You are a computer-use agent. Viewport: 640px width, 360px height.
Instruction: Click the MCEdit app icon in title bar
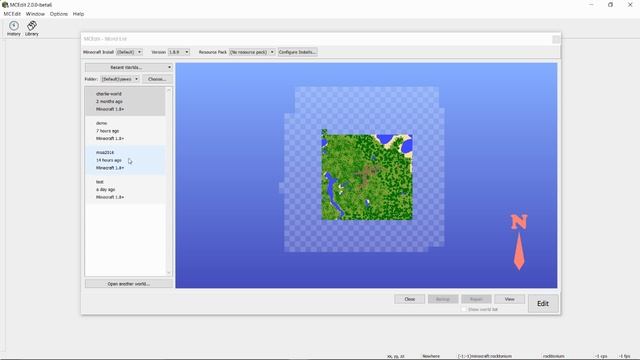(5, 5)
